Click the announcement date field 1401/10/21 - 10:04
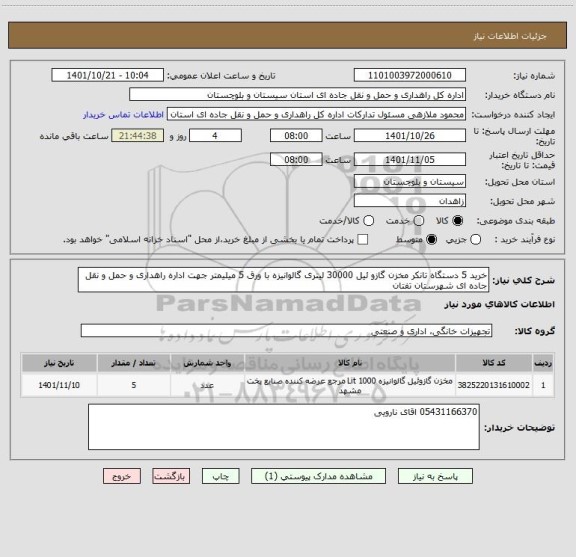Viewport: 576px width, 557px height. coord(108,75)
